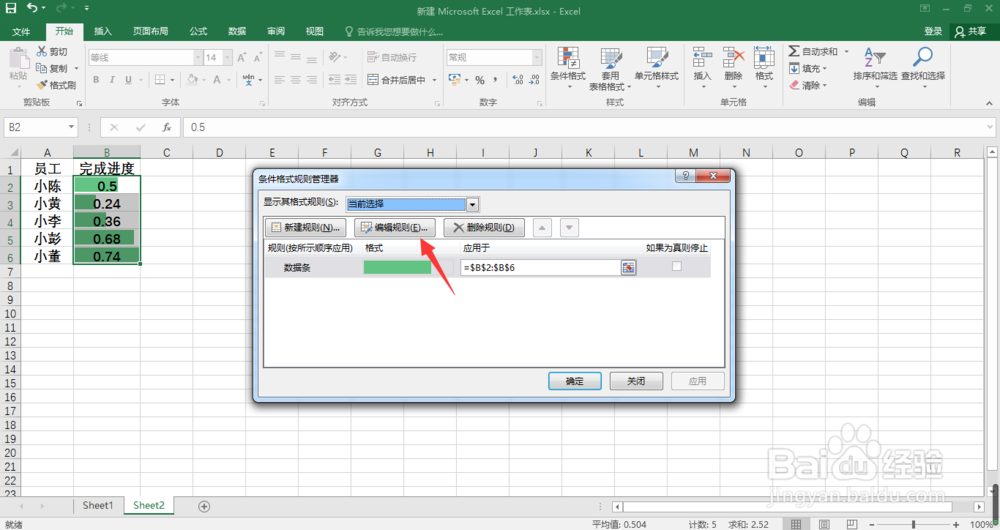This screenshot has width=1000, height=530.
Task: Click the sign-in link in the title area
Action: point(933,31)
